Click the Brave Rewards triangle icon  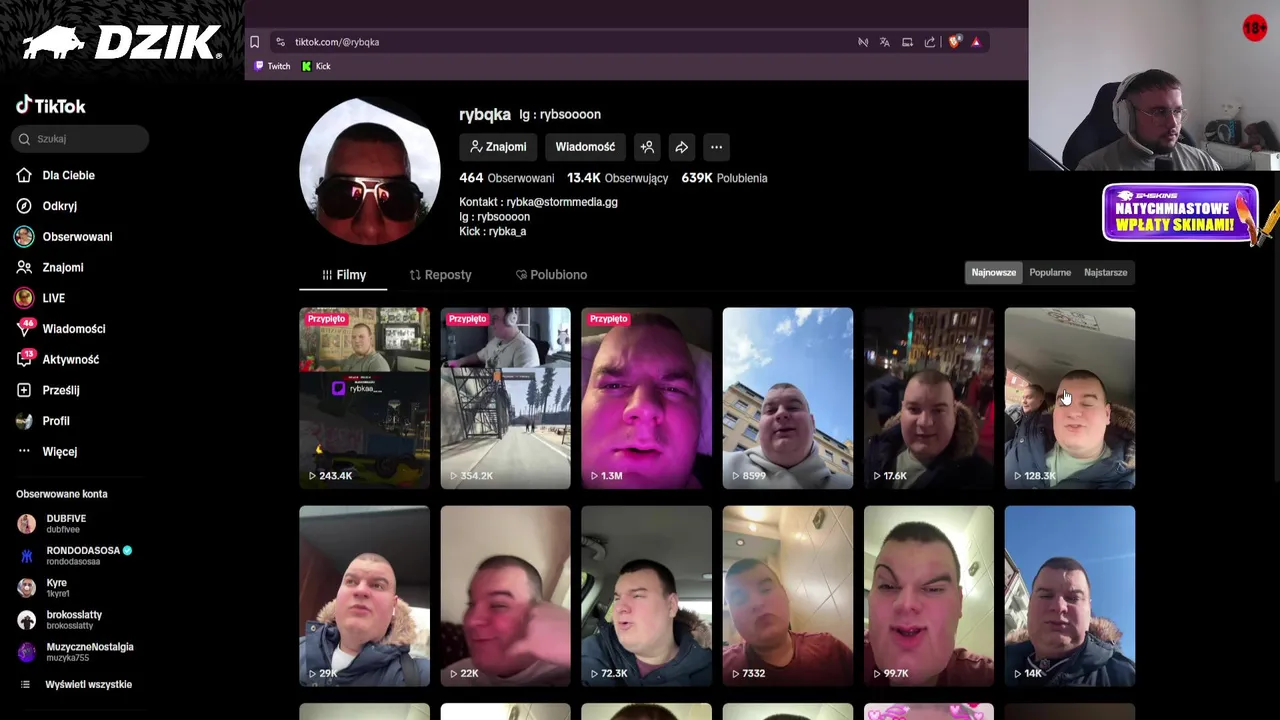coord(976,42)
